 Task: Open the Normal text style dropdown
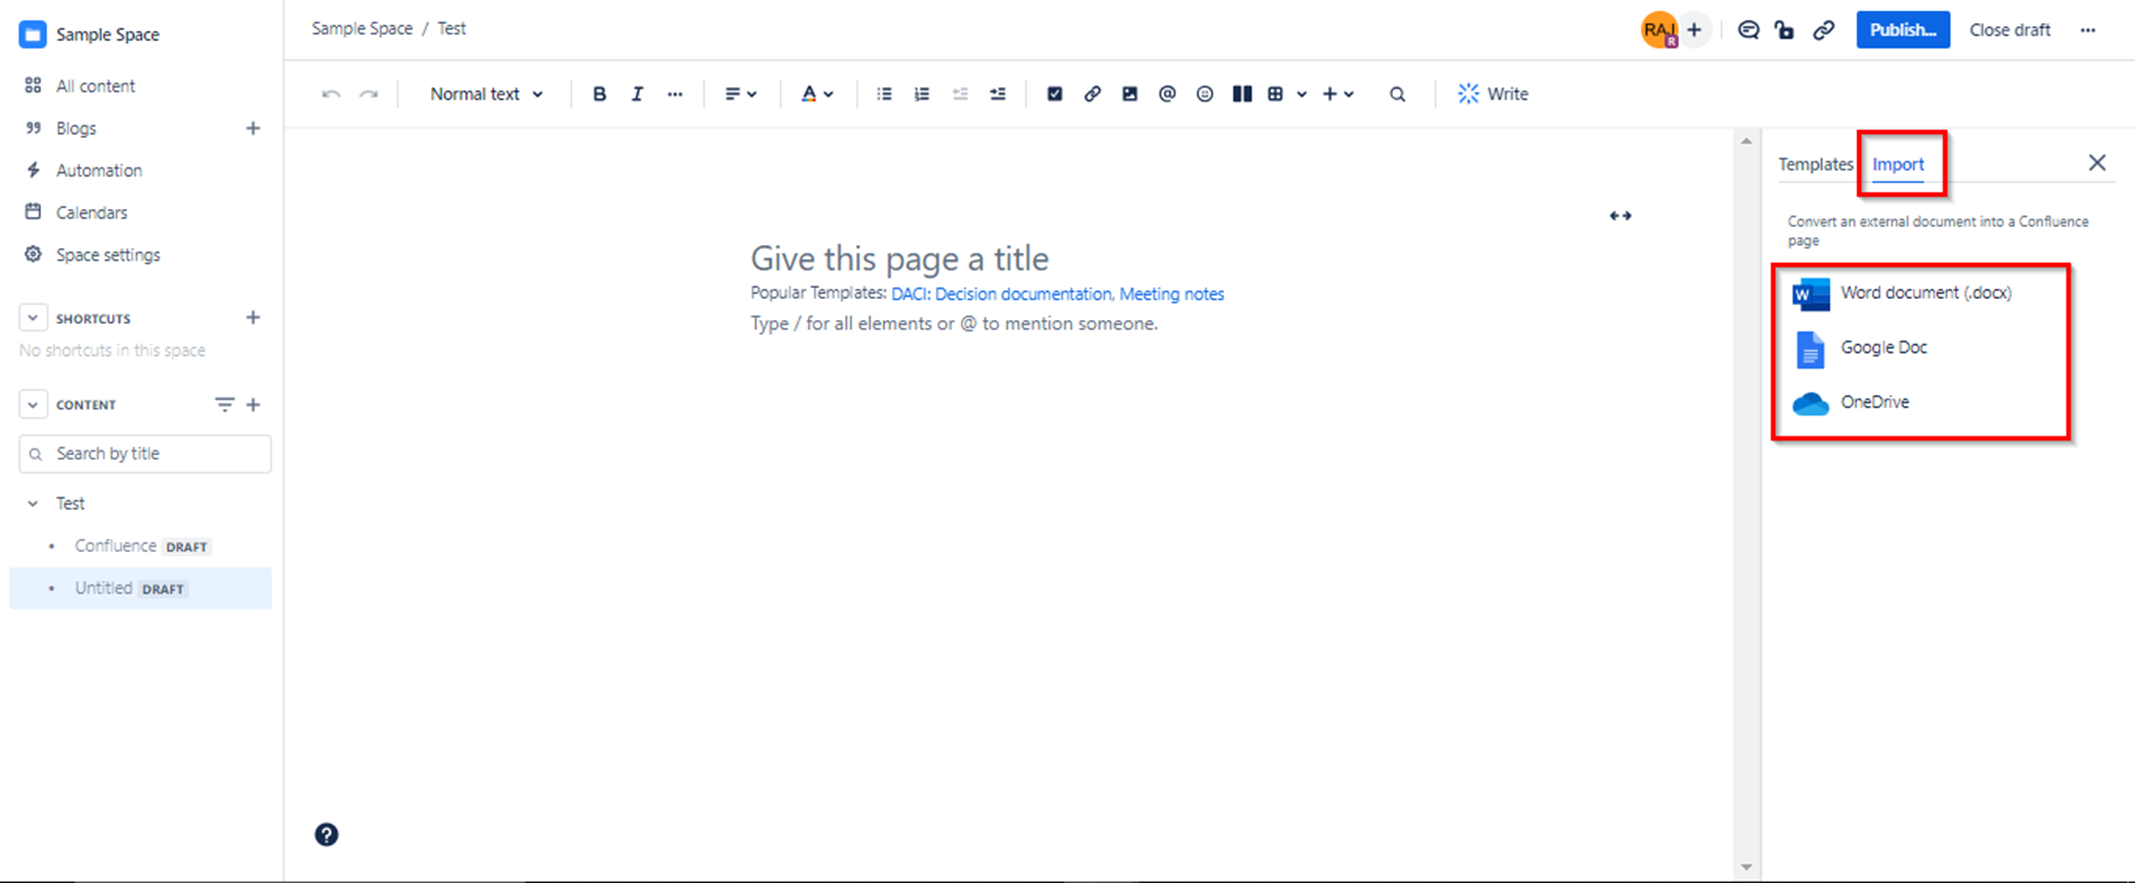[486, 94]
